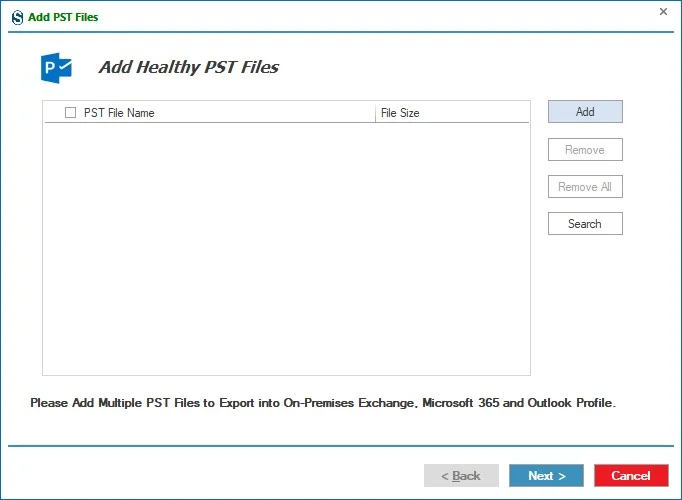This screenshot has width=682, height=500.
Task: Click the disabled Remove button
Action: pyautogui.click(x=585, y=150)
